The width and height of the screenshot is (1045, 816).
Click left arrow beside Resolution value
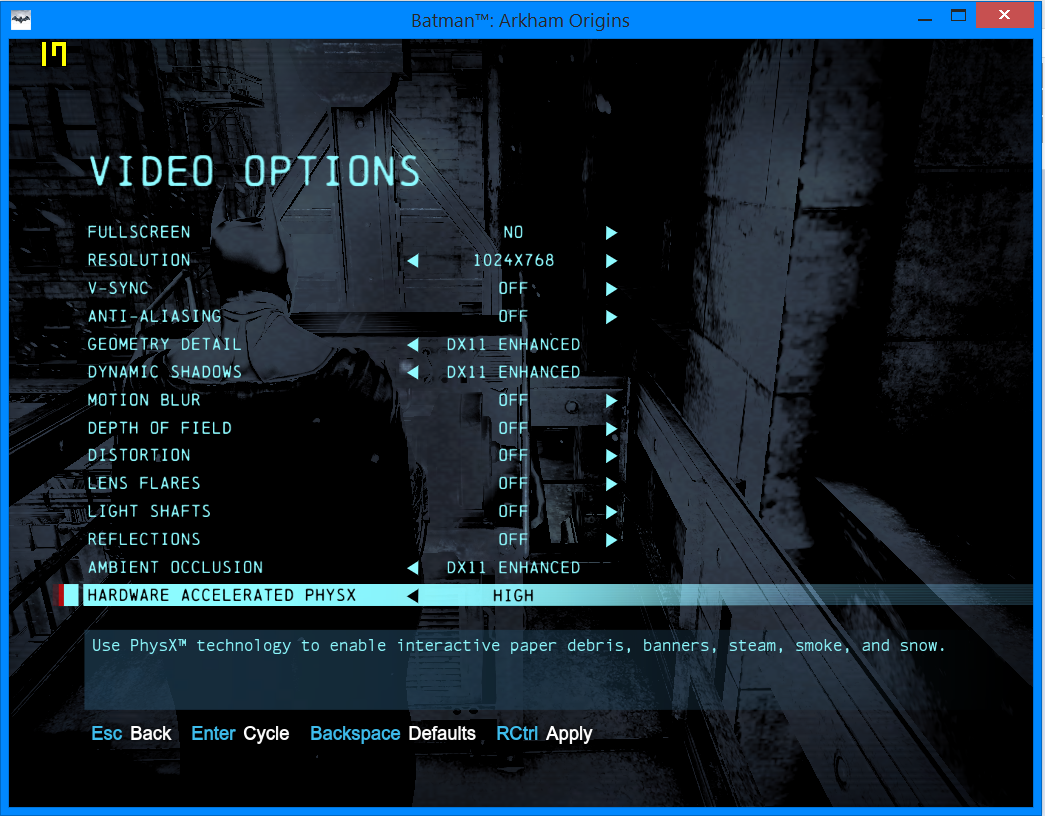pos(412,261)
